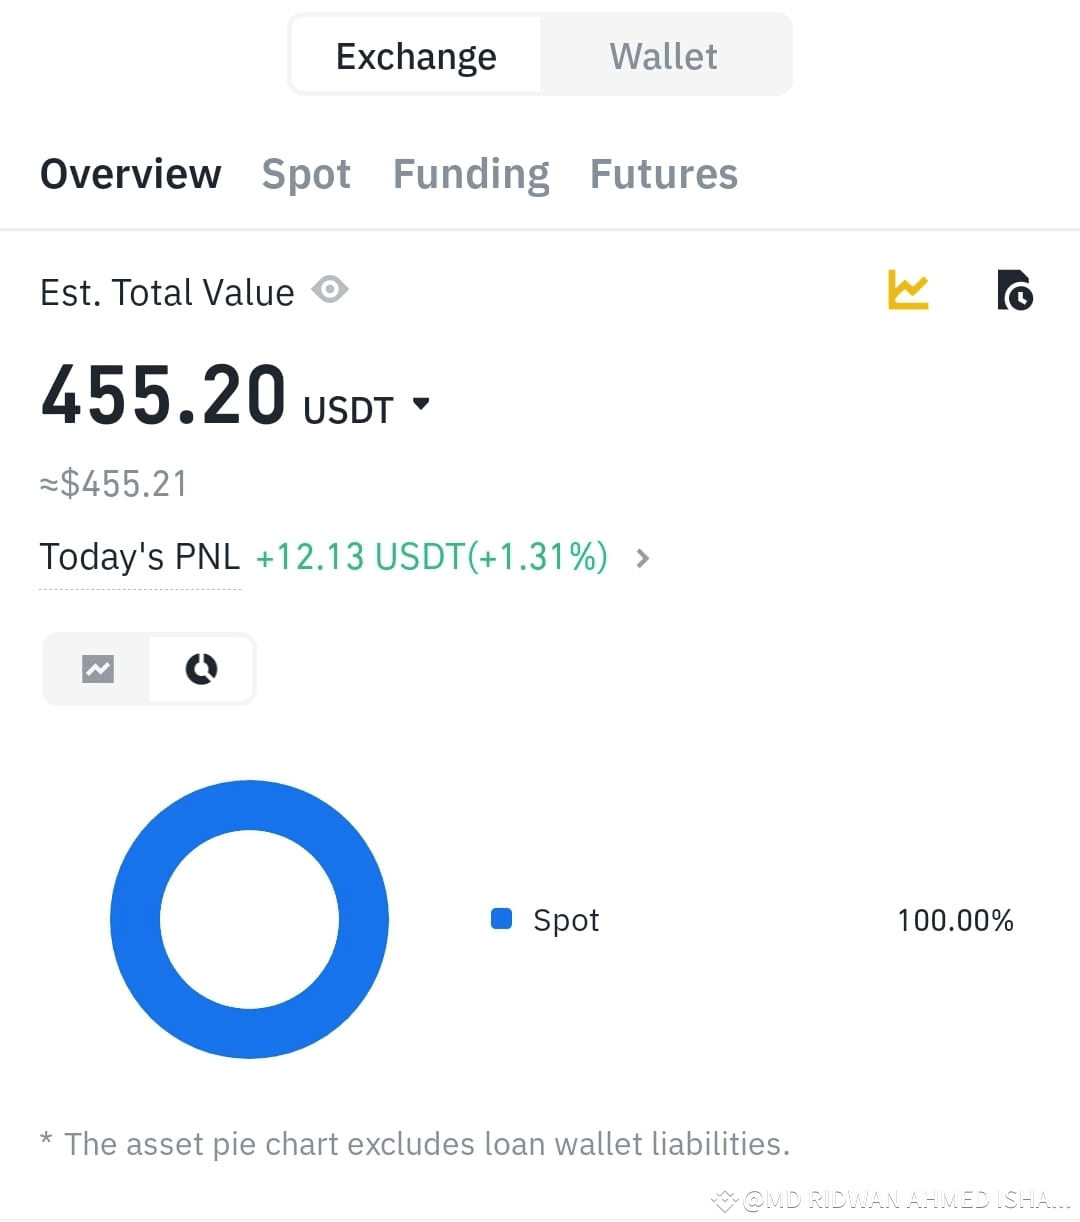
Task: Select the Wallet segment
Action: 664,55
